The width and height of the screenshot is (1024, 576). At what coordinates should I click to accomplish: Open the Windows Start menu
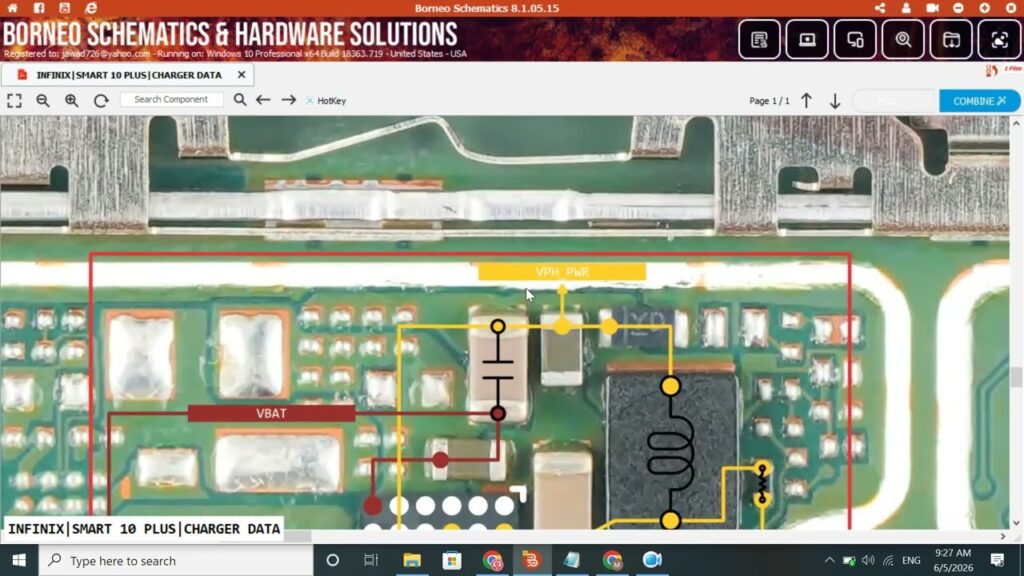click(19, 560)
